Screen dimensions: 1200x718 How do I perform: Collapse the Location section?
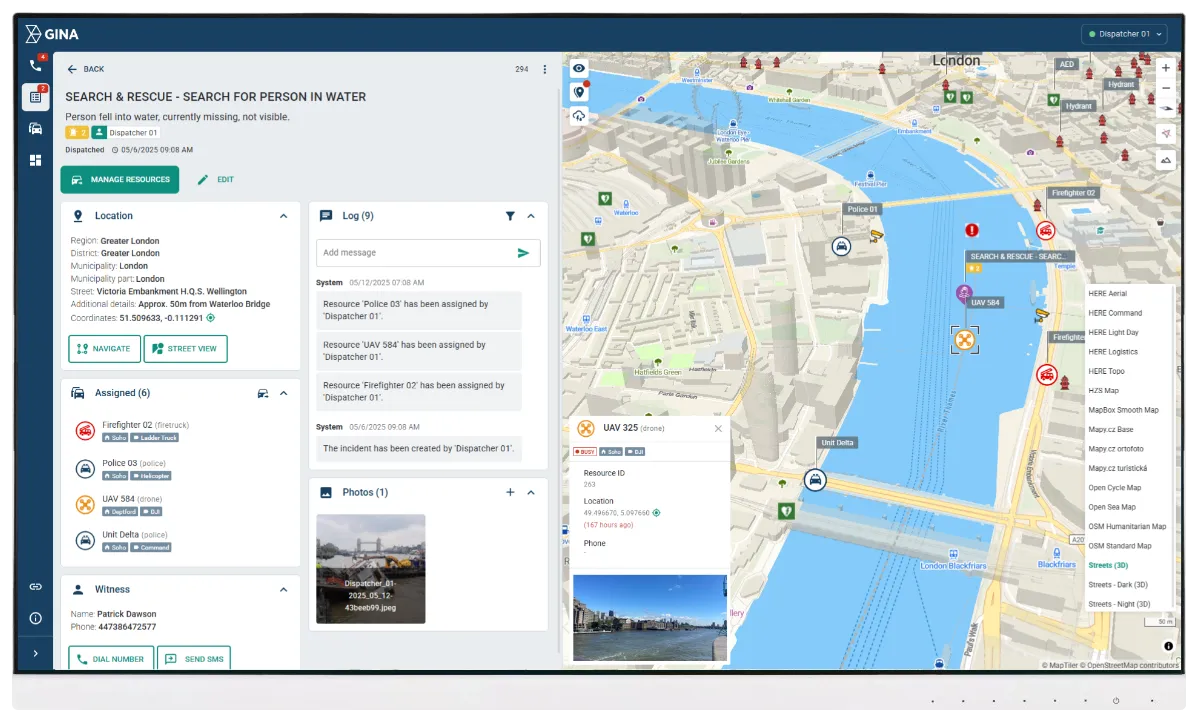click(x=283, y=215)
